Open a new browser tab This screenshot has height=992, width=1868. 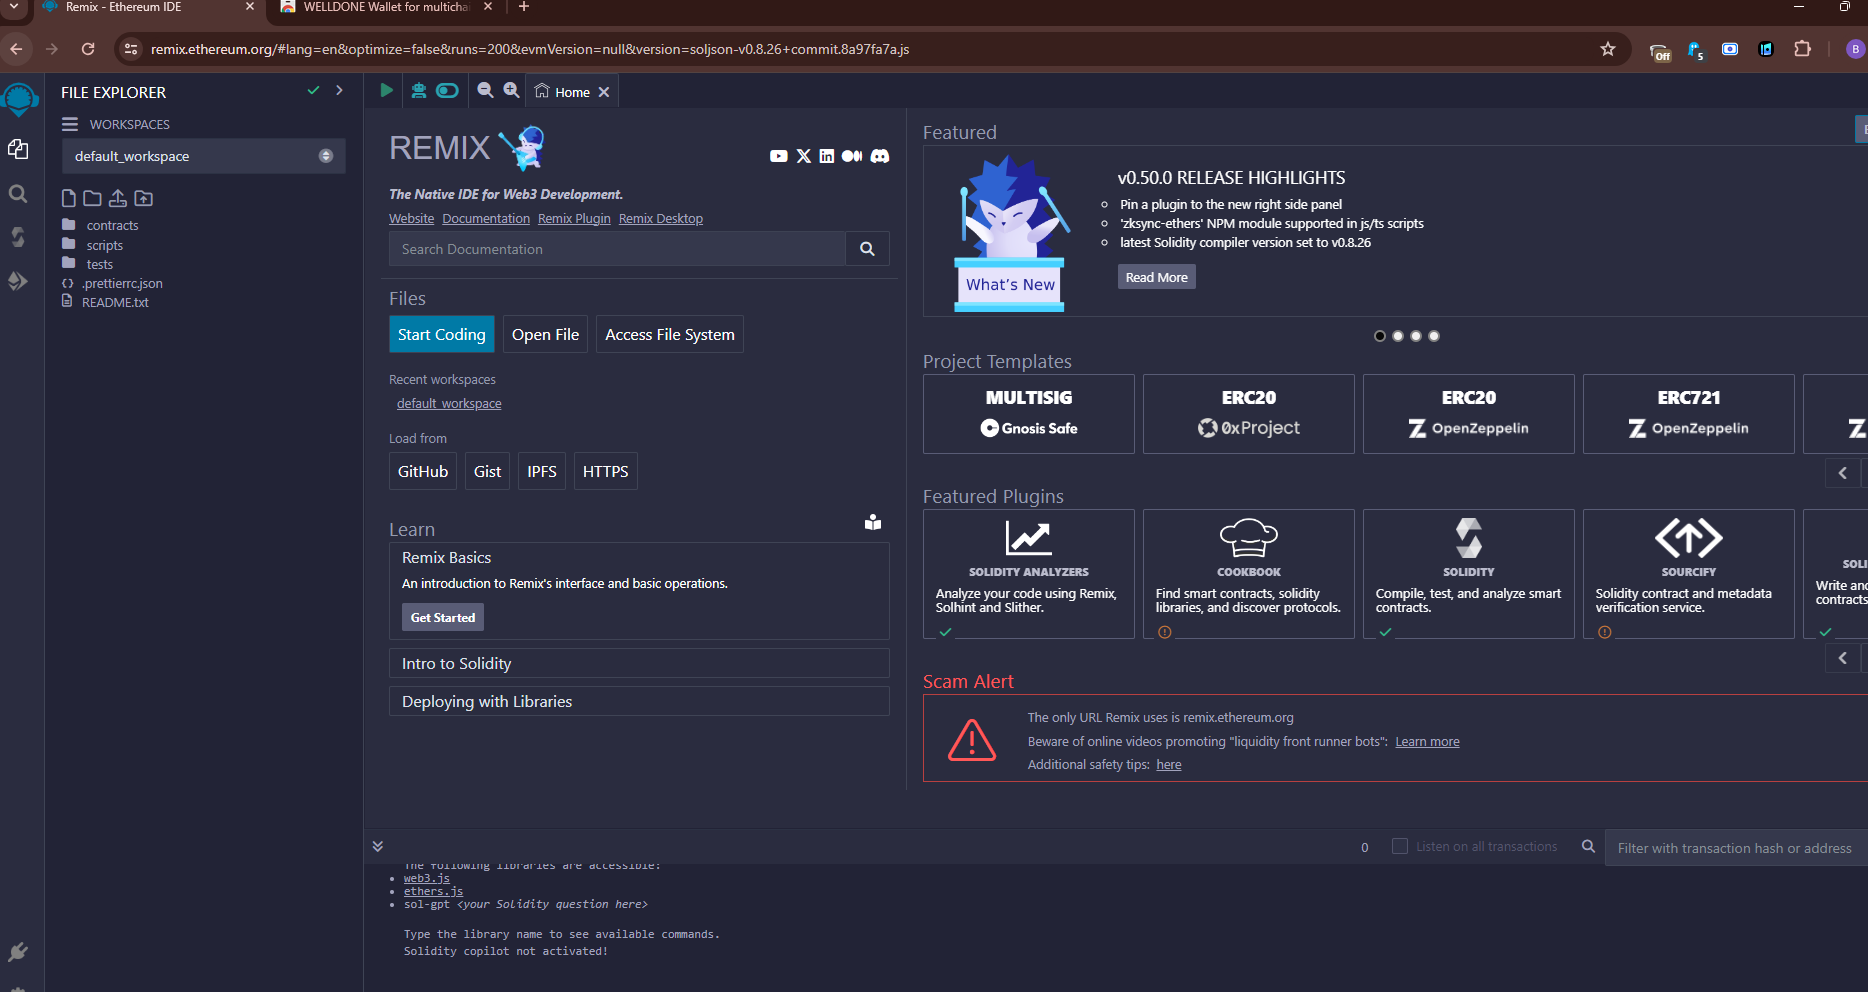524,7
